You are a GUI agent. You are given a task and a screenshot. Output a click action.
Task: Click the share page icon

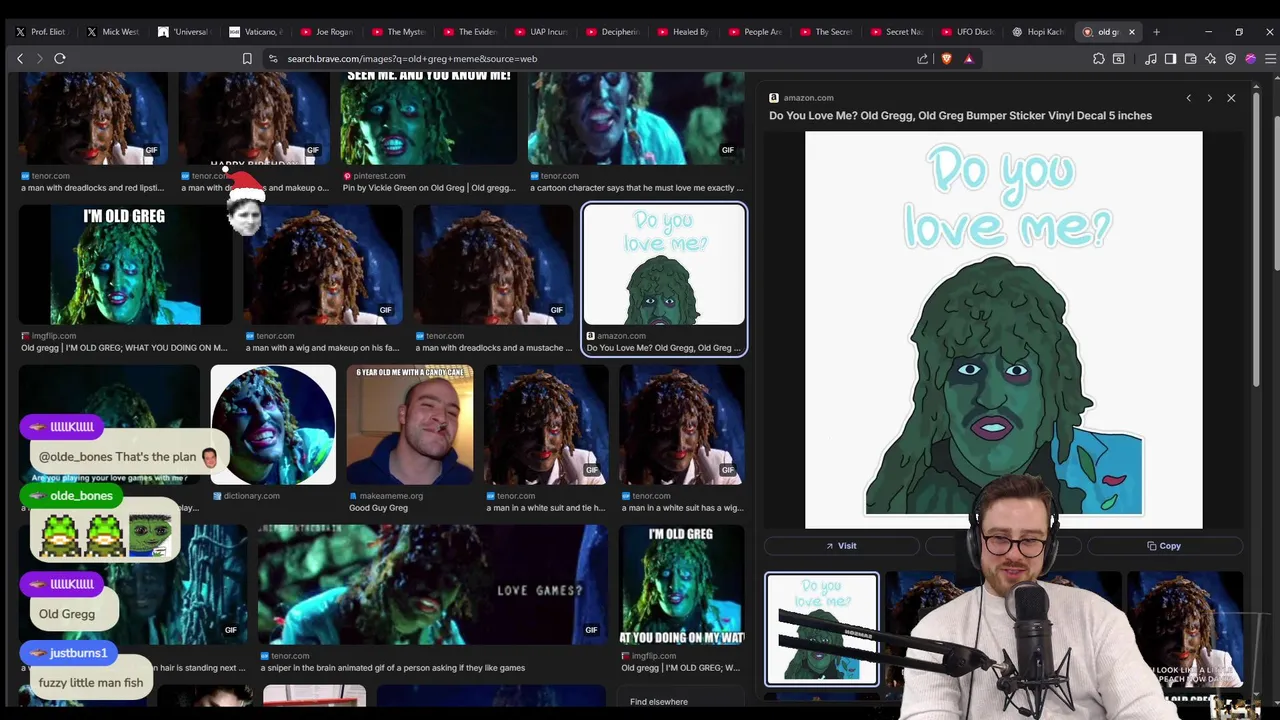tap(922, 59)
